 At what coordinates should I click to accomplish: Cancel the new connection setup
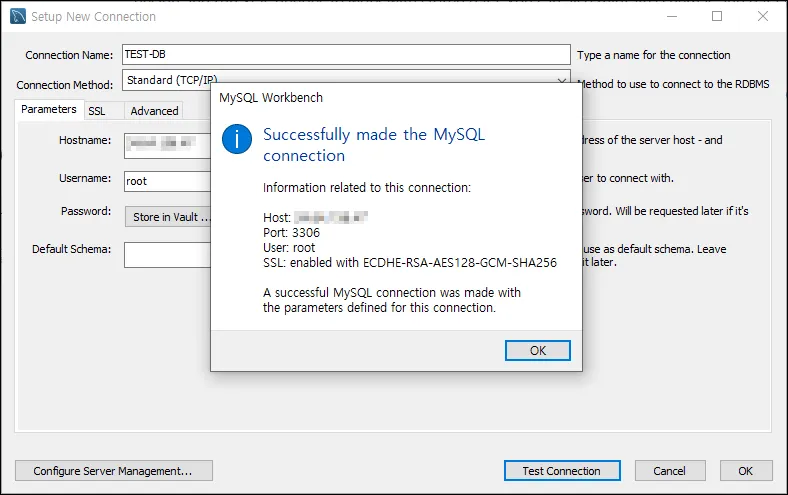pos(669,470)
